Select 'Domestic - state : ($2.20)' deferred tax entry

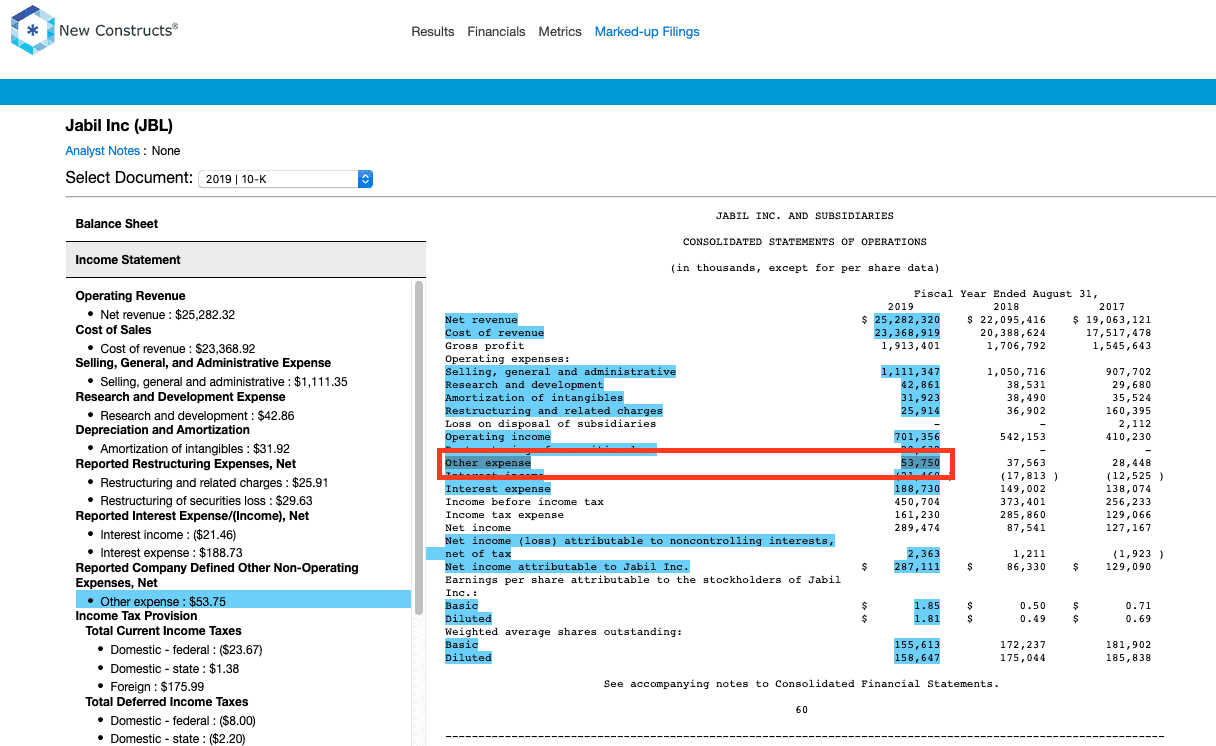177,739
